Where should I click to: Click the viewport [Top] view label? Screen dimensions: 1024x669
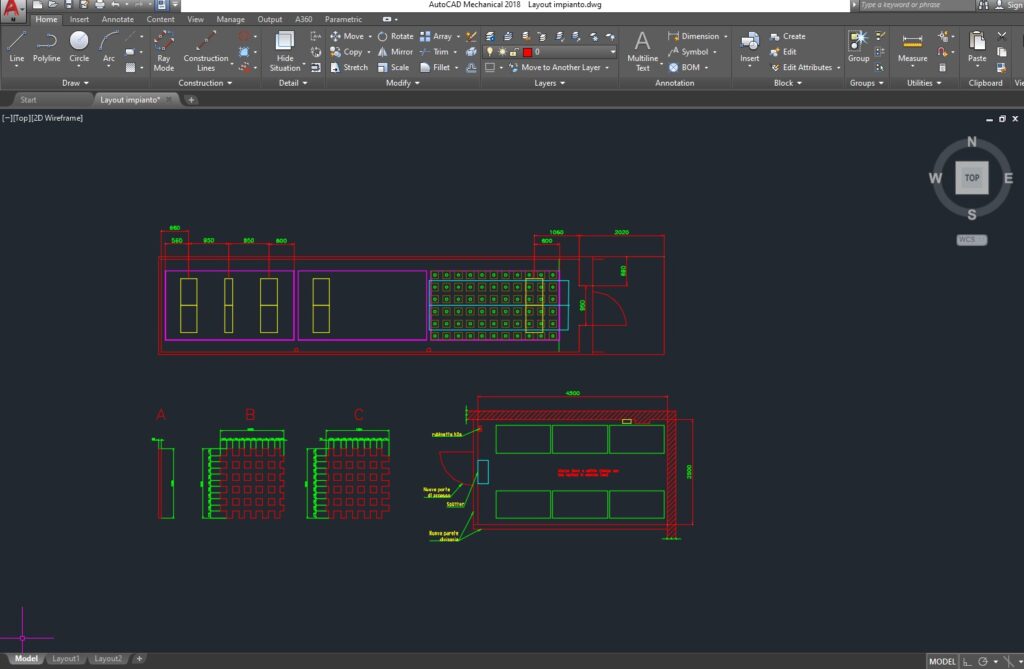point(21,118)
